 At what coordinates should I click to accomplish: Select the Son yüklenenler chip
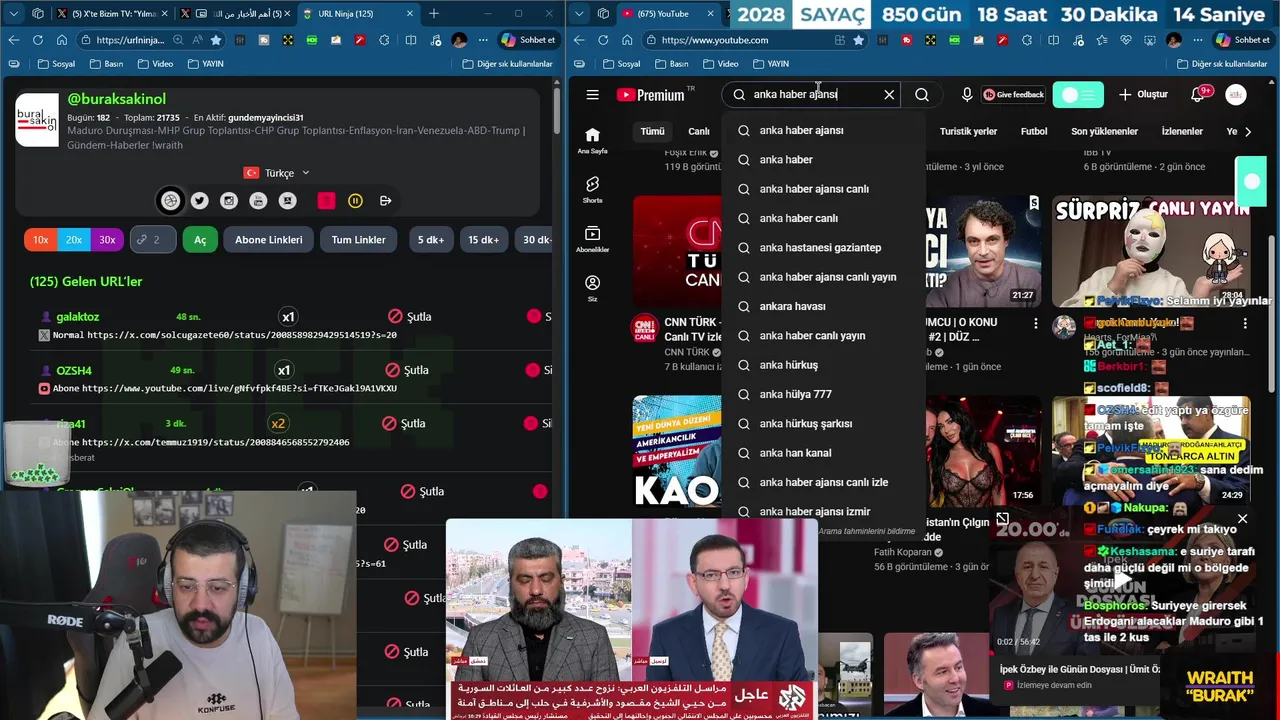1105,131
